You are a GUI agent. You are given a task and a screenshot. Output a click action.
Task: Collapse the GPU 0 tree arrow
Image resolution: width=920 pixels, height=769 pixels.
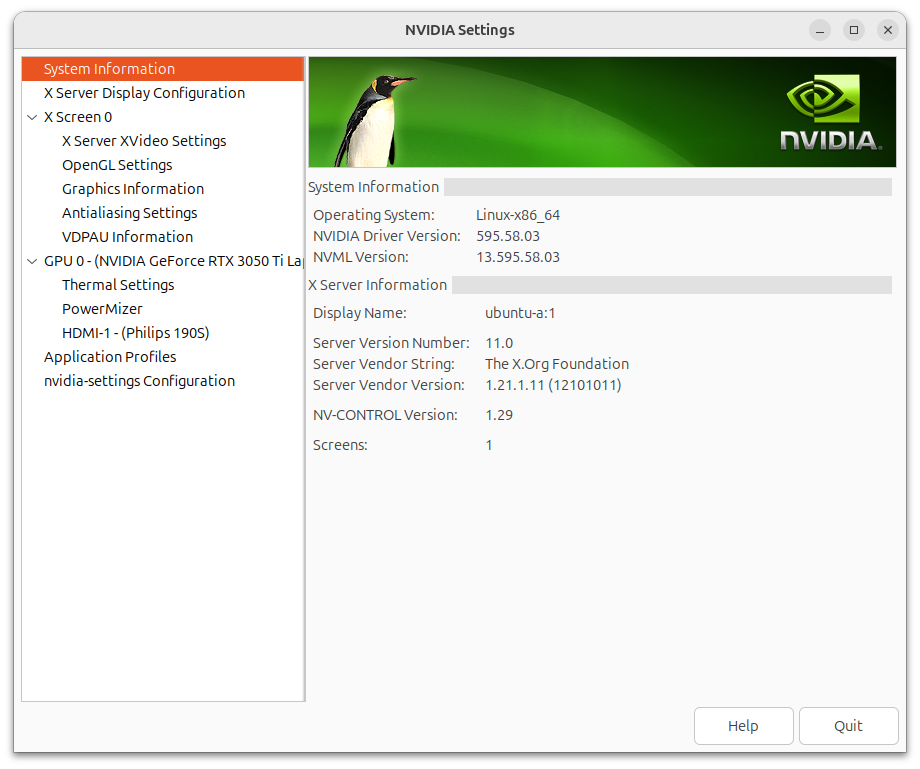[x=33, y=261]
